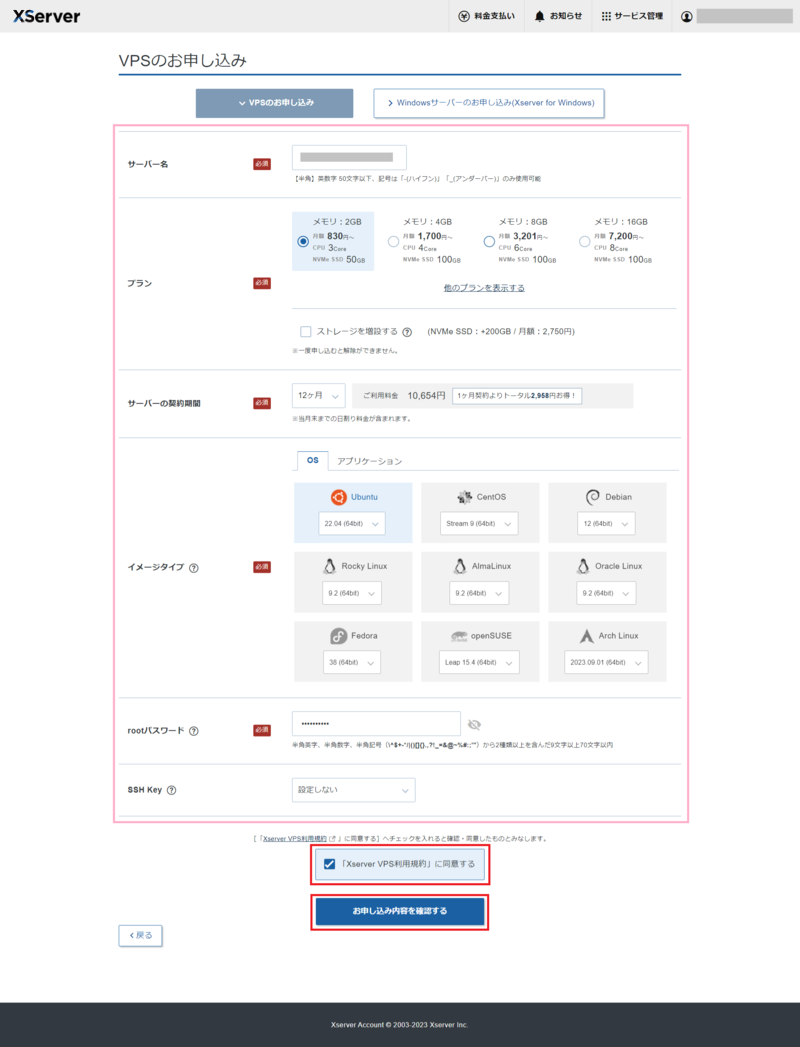
Task: Open the Arch Linux 2023.09.01 dropdown
Action: click(x=606, y=662)
